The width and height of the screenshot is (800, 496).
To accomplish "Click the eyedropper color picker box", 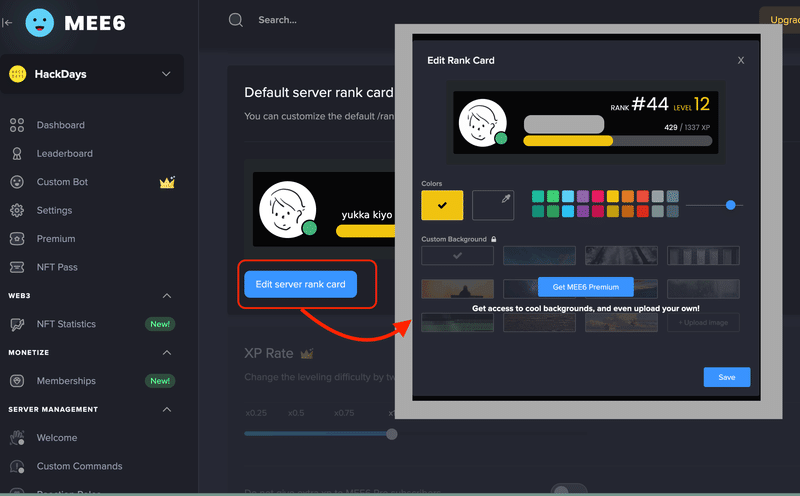I will click(493, 205).
